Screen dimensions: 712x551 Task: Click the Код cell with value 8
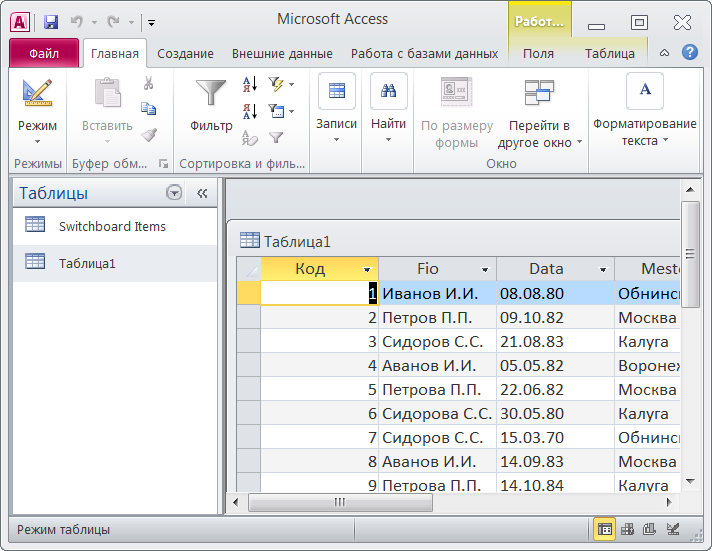click(x=319, y=462)
